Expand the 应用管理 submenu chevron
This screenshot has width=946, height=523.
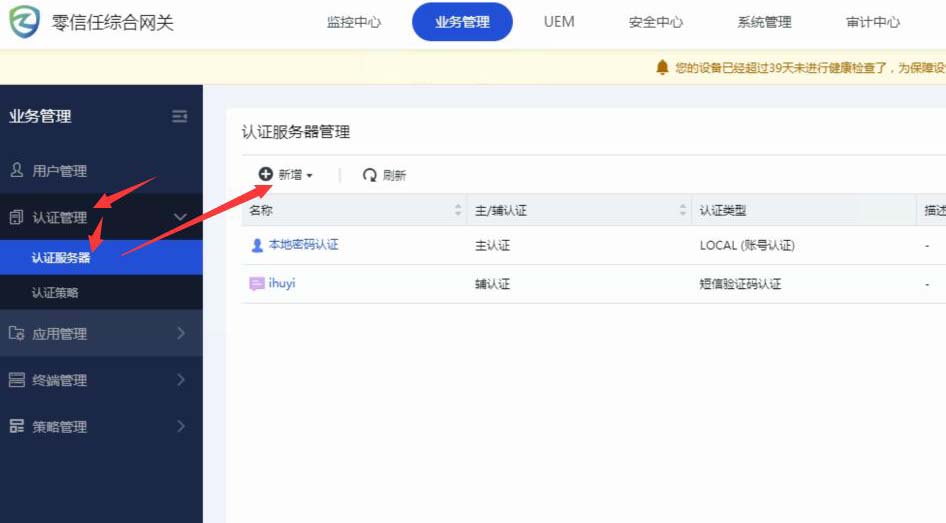(180, 334)
